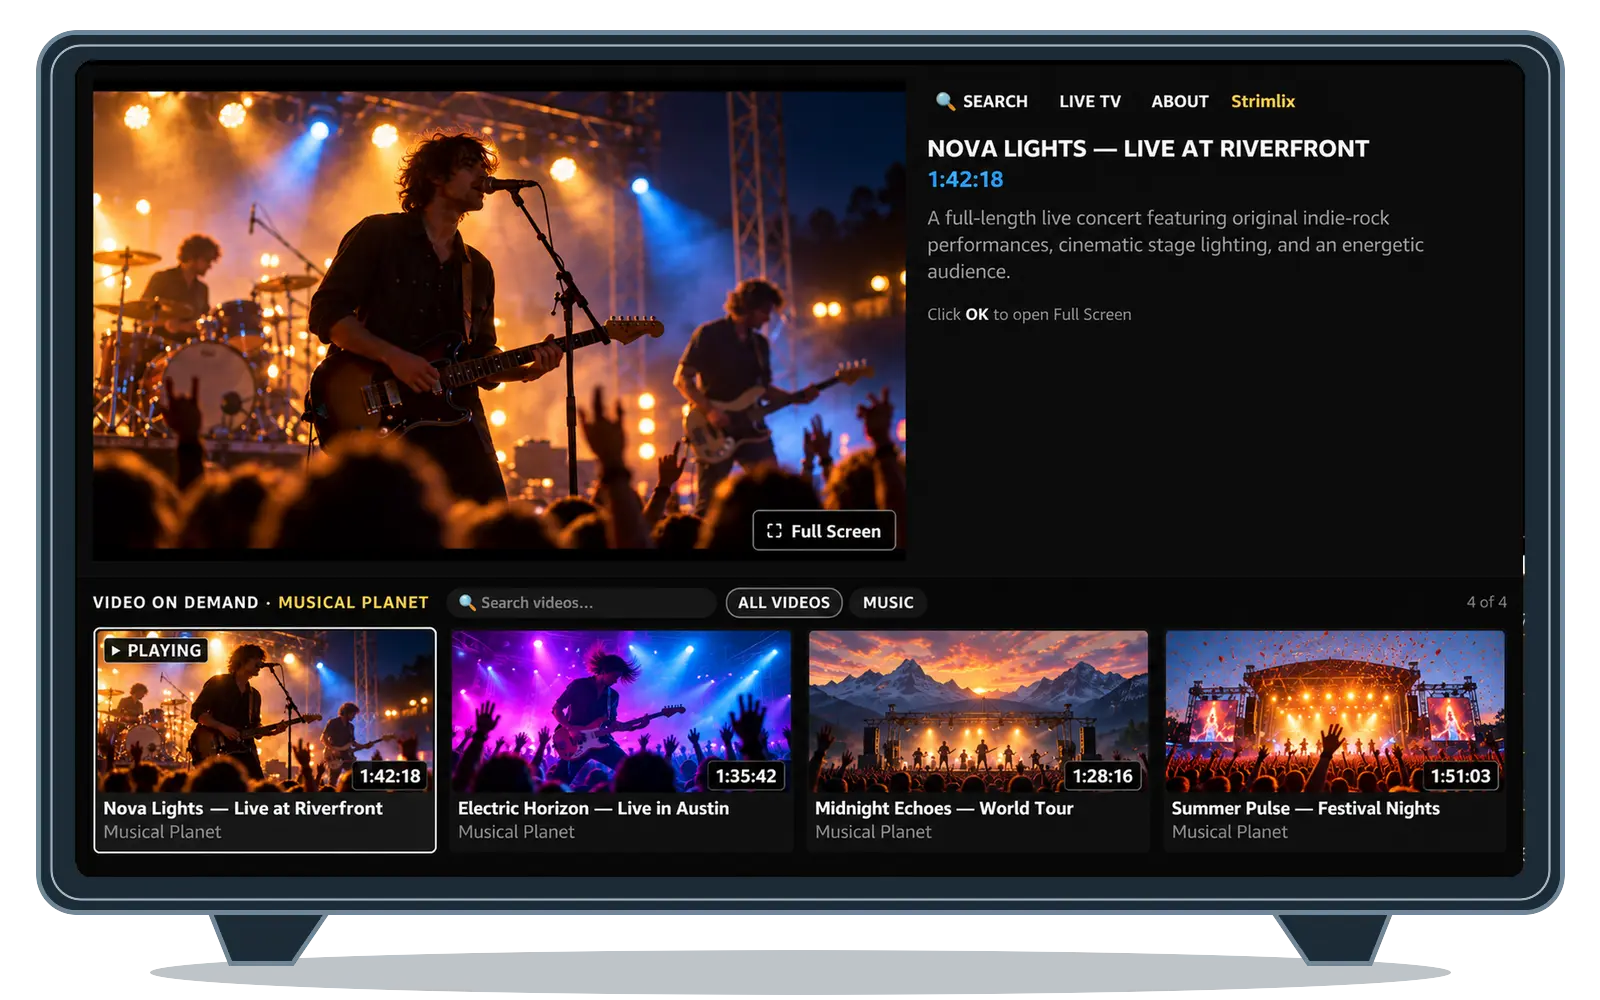Play Midnight Echoes — World Tour thumbnail
Viewport: 1600px width, 1000px height.
(x=978, y=711)
